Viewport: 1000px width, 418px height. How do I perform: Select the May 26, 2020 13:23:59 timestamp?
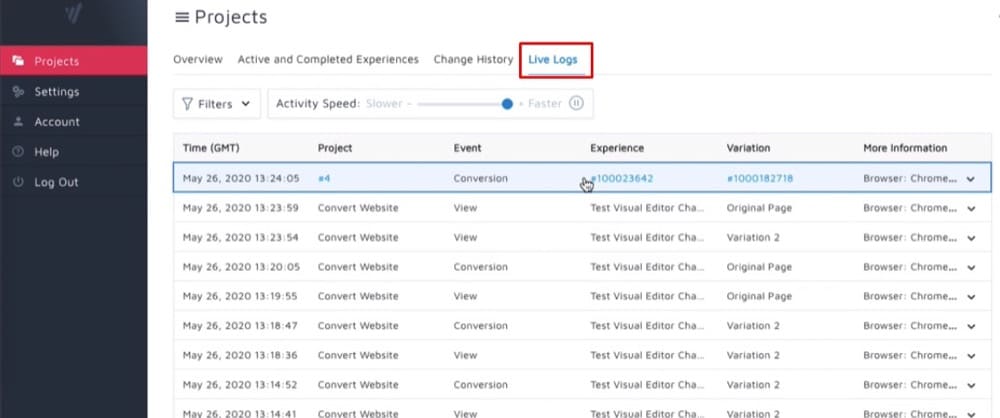[x=241, y=207]
